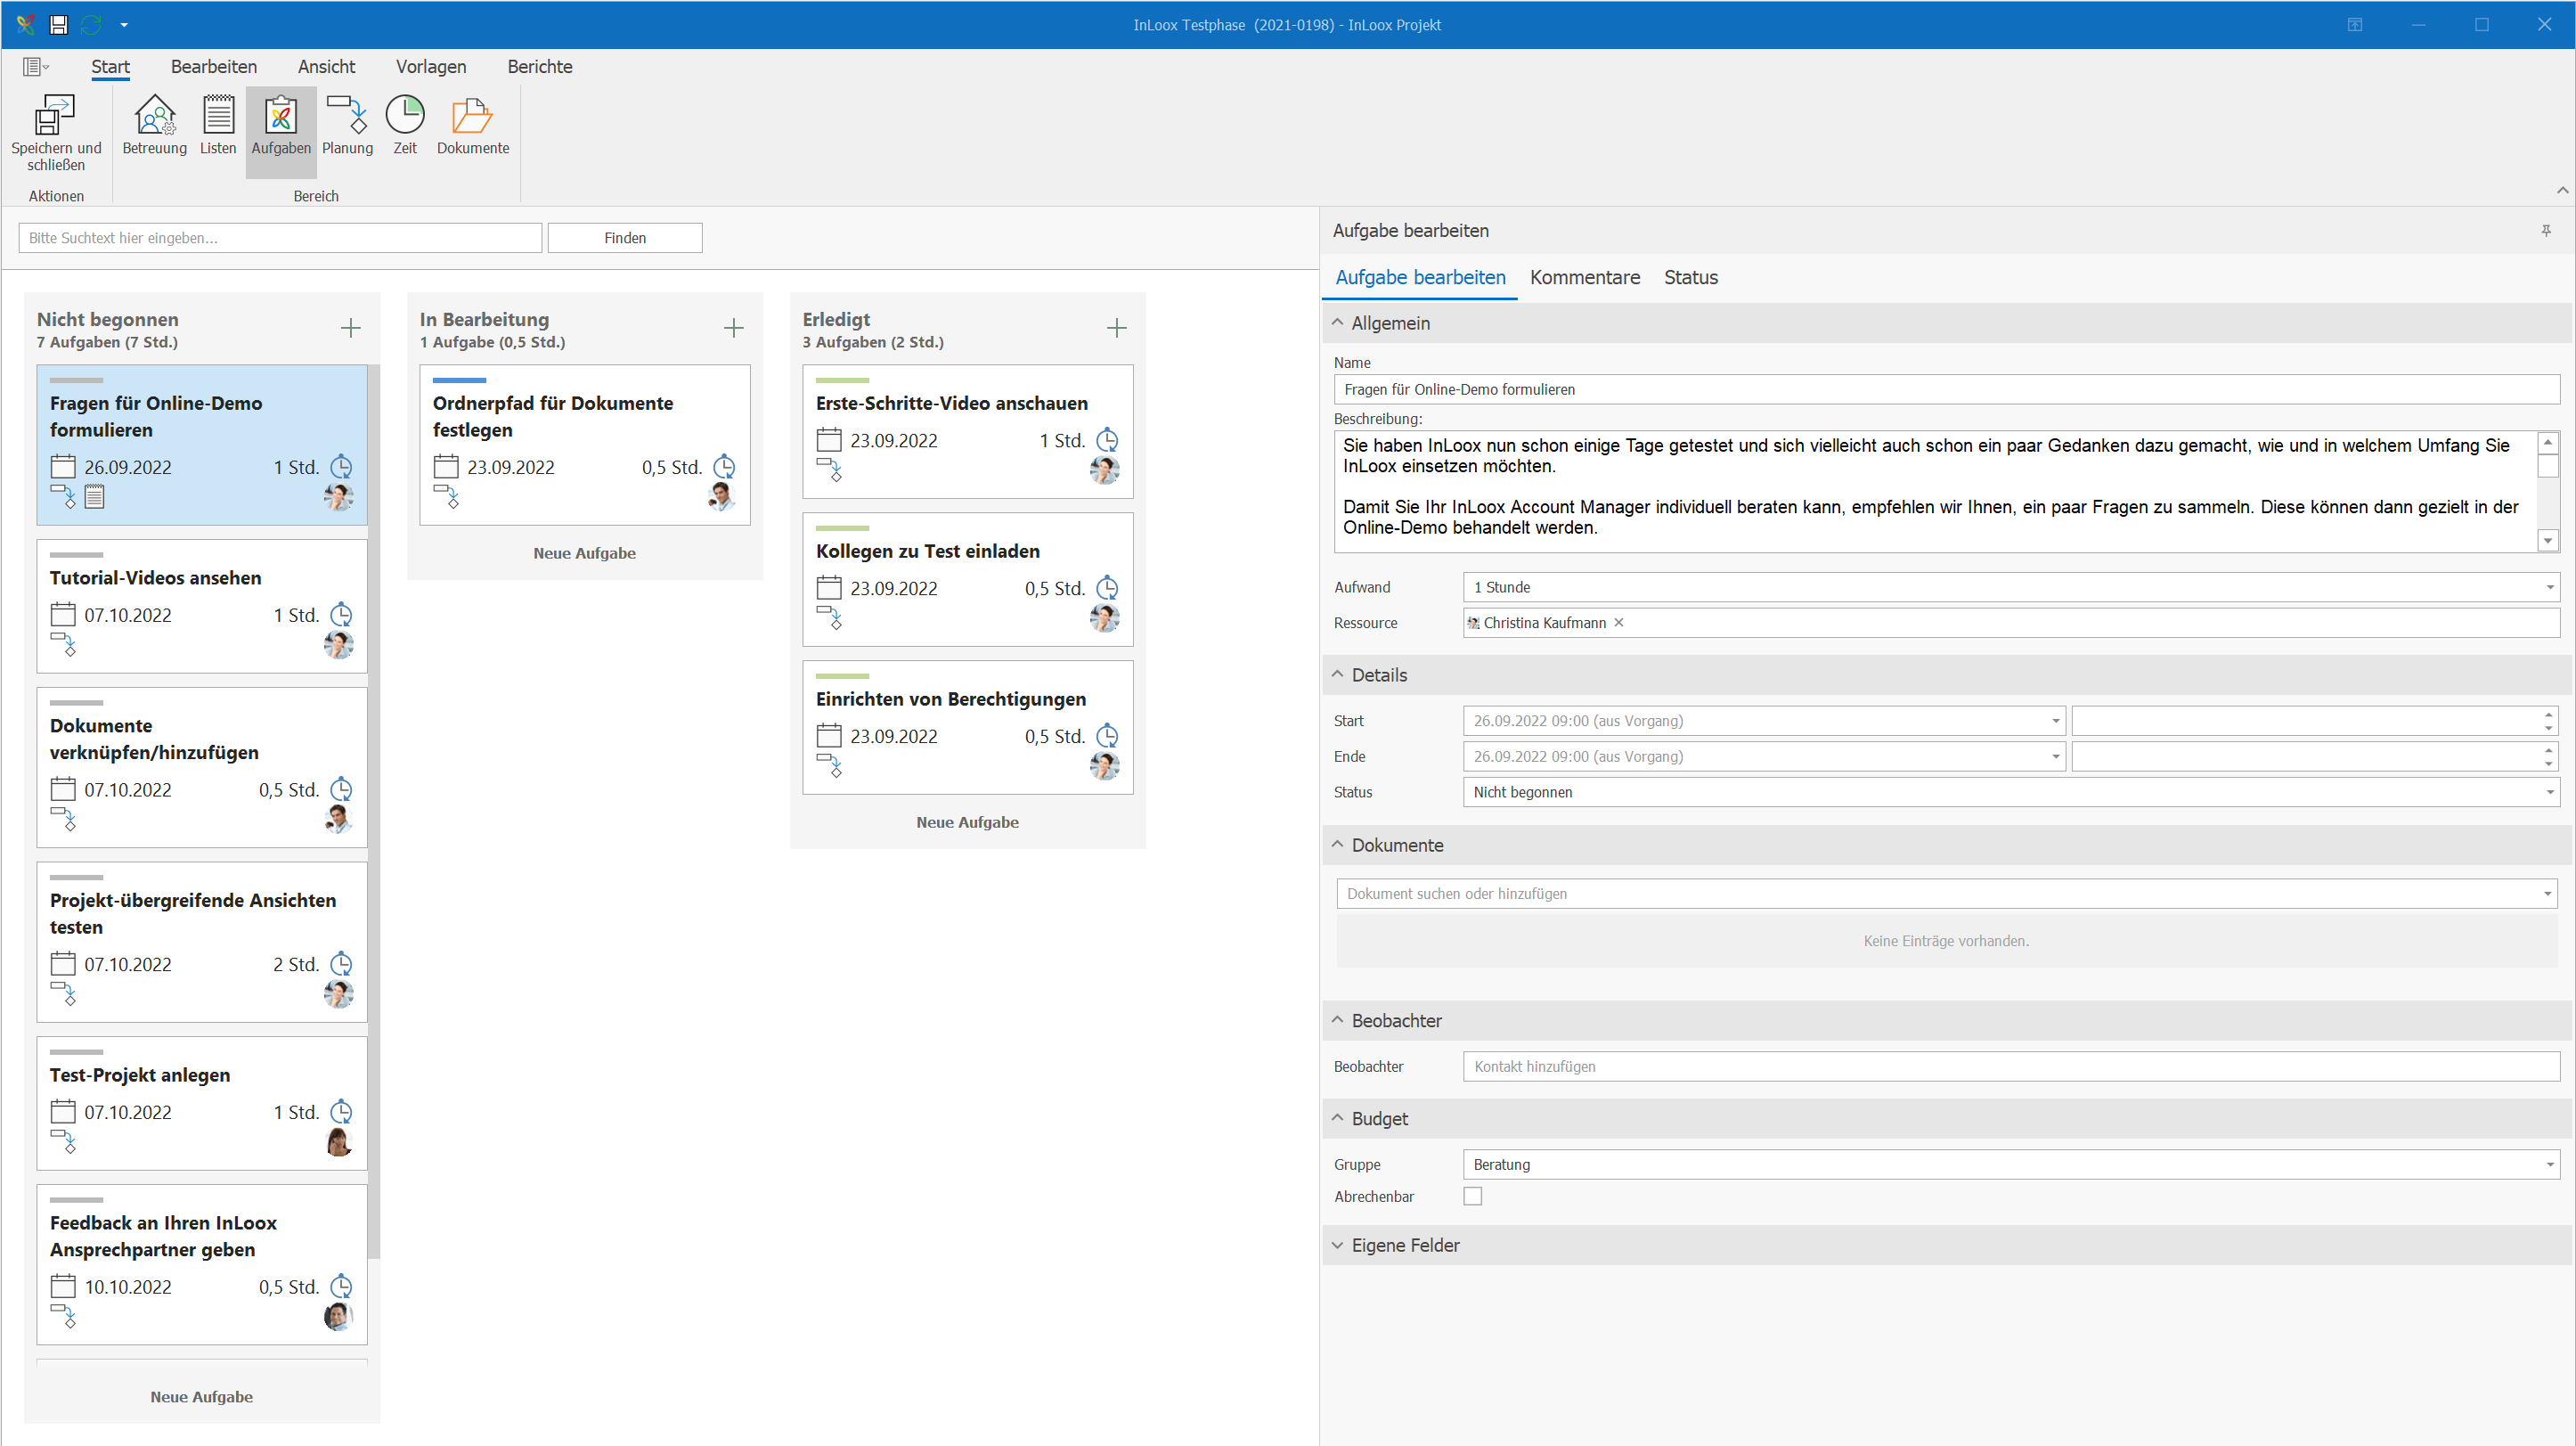This screenshot has width=2576, height=1446.
Task: Click avatar on Kollegen zu Test einladen card
Action: (1104, 618)
